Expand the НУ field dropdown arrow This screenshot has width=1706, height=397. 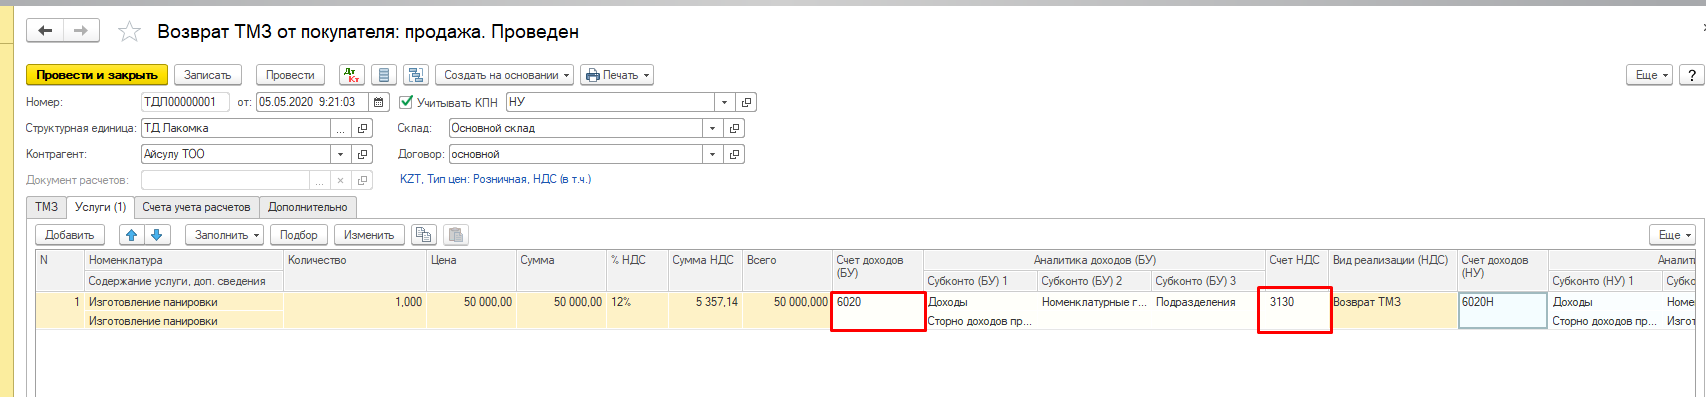pyautogui.click(x=725, y=102)
